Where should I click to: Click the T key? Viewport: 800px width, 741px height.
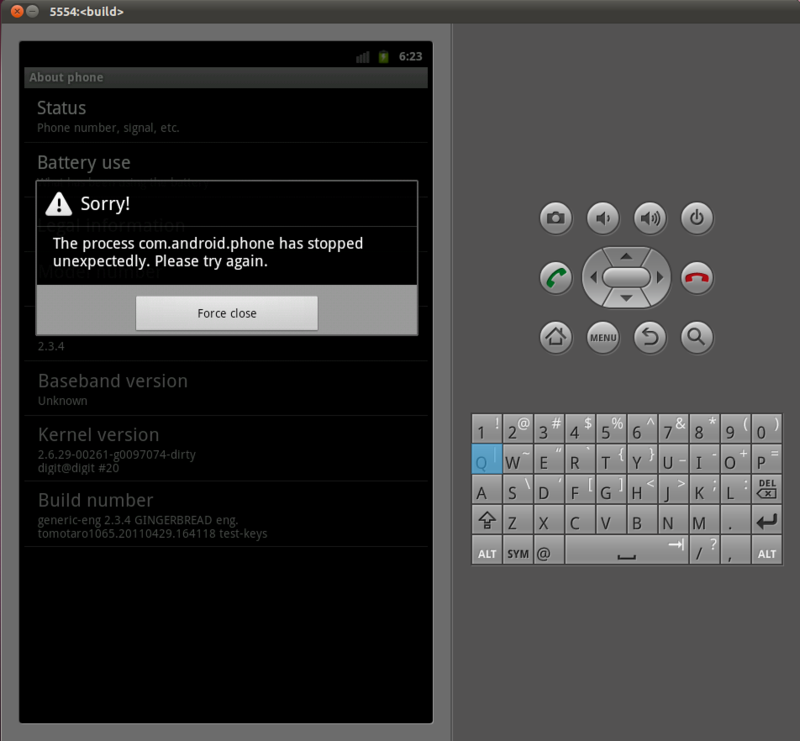coord(611,459)
